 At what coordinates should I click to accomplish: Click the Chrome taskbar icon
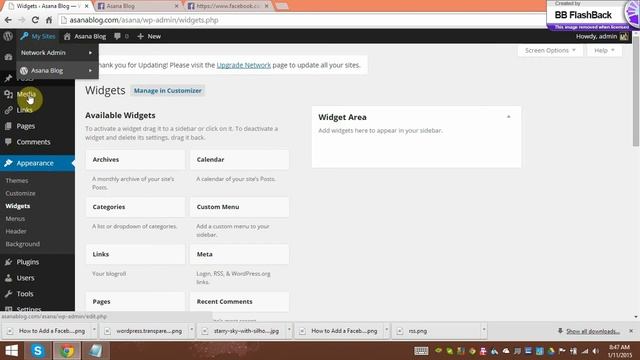[67, 351]
